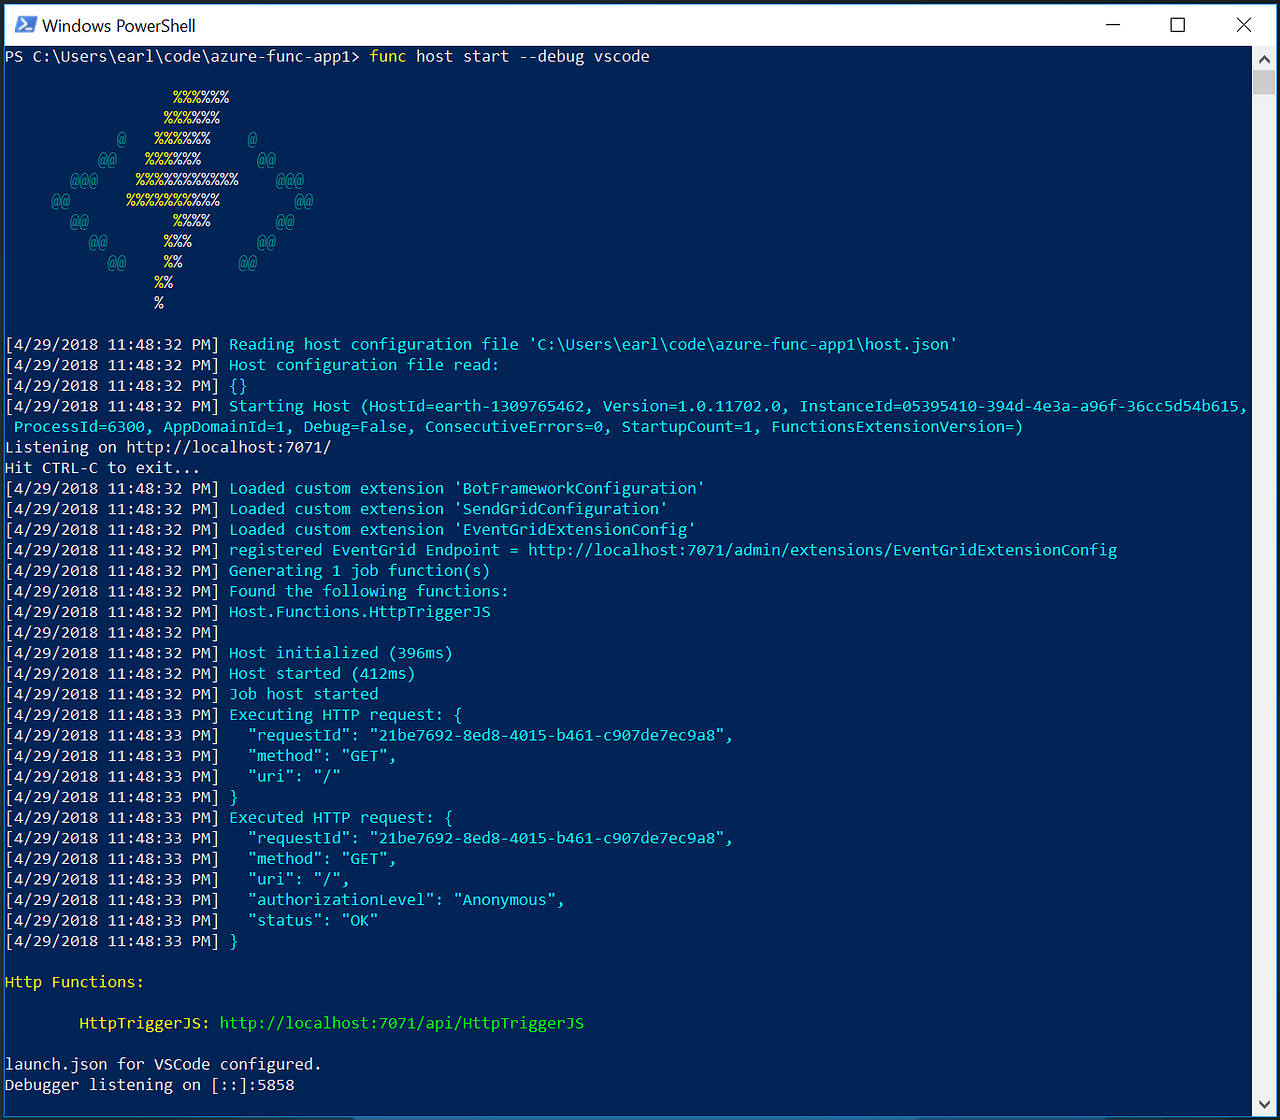Screen dimensions: 1280x1120
Task: Click 'Host.Functions.HttpTriggerJS' line
Action: (248, 612)
